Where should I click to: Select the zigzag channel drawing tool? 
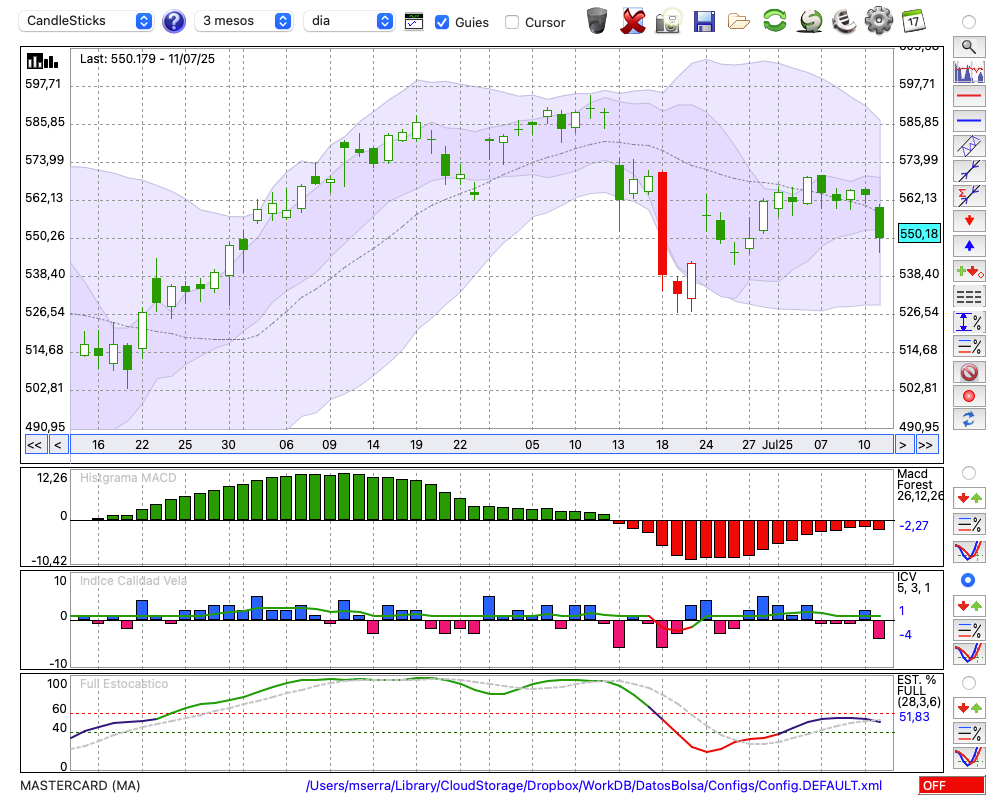pyautogui.click(x=969, y=145)
